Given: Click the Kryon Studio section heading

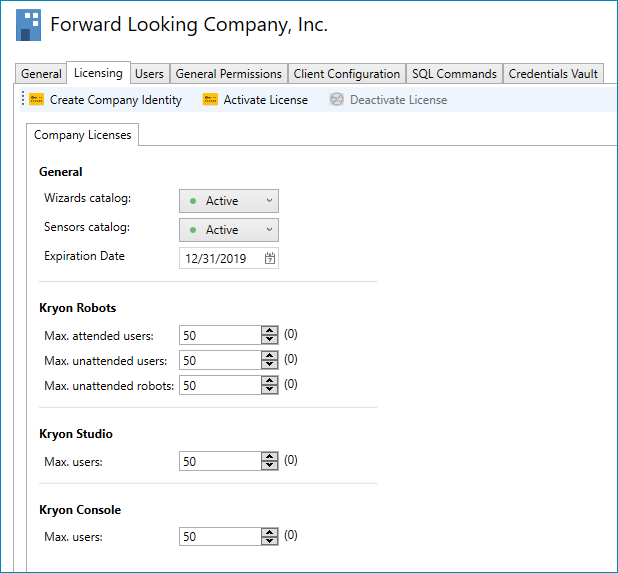Looking at the screenshot, I should pos(76,434).
